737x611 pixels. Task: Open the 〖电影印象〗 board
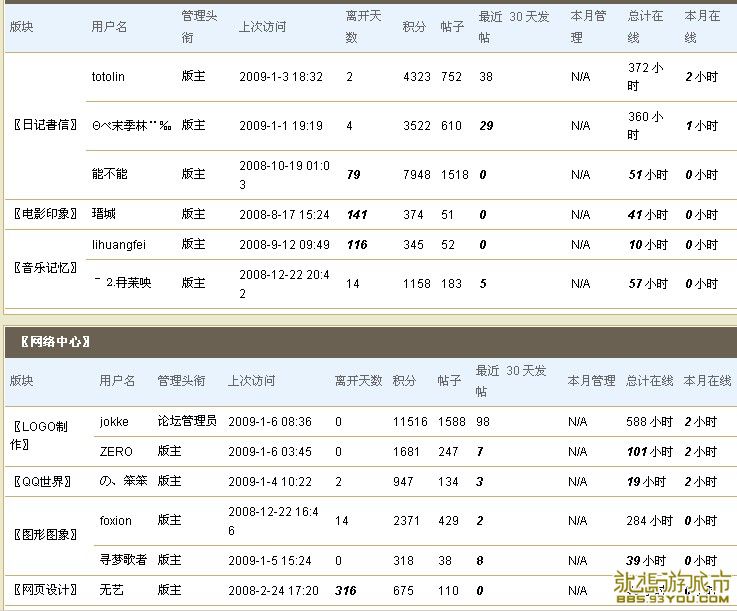(x=44, y=214)
